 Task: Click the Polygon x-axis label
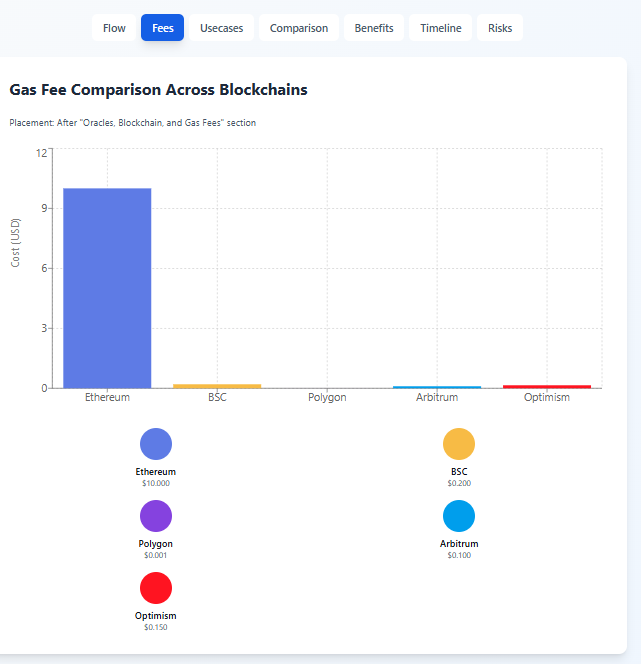click(327, 398)
